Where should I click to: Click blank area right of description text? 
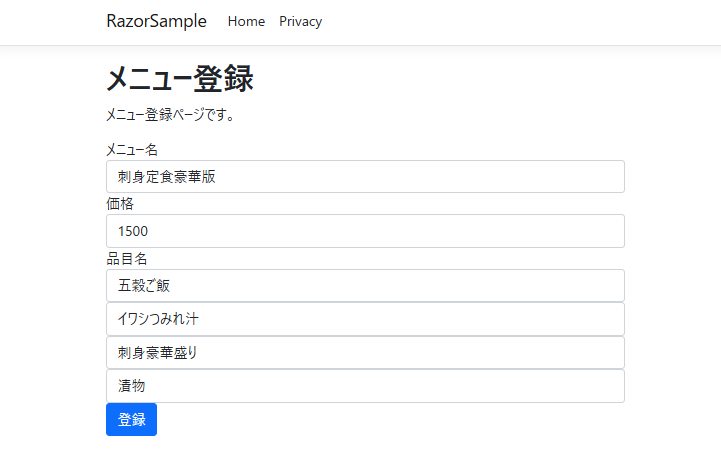click(x=450, y=115)
